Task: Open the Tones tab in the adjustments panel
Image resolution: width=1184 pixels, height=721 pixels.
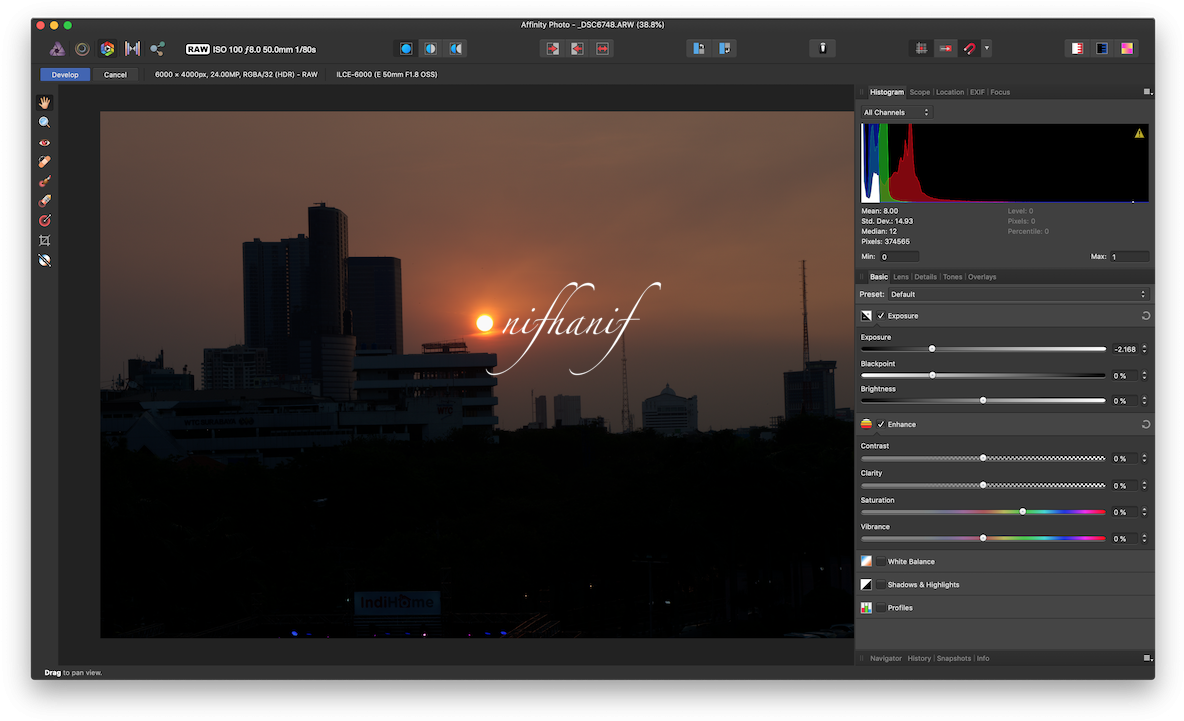Action: click(x=952, y=276)
